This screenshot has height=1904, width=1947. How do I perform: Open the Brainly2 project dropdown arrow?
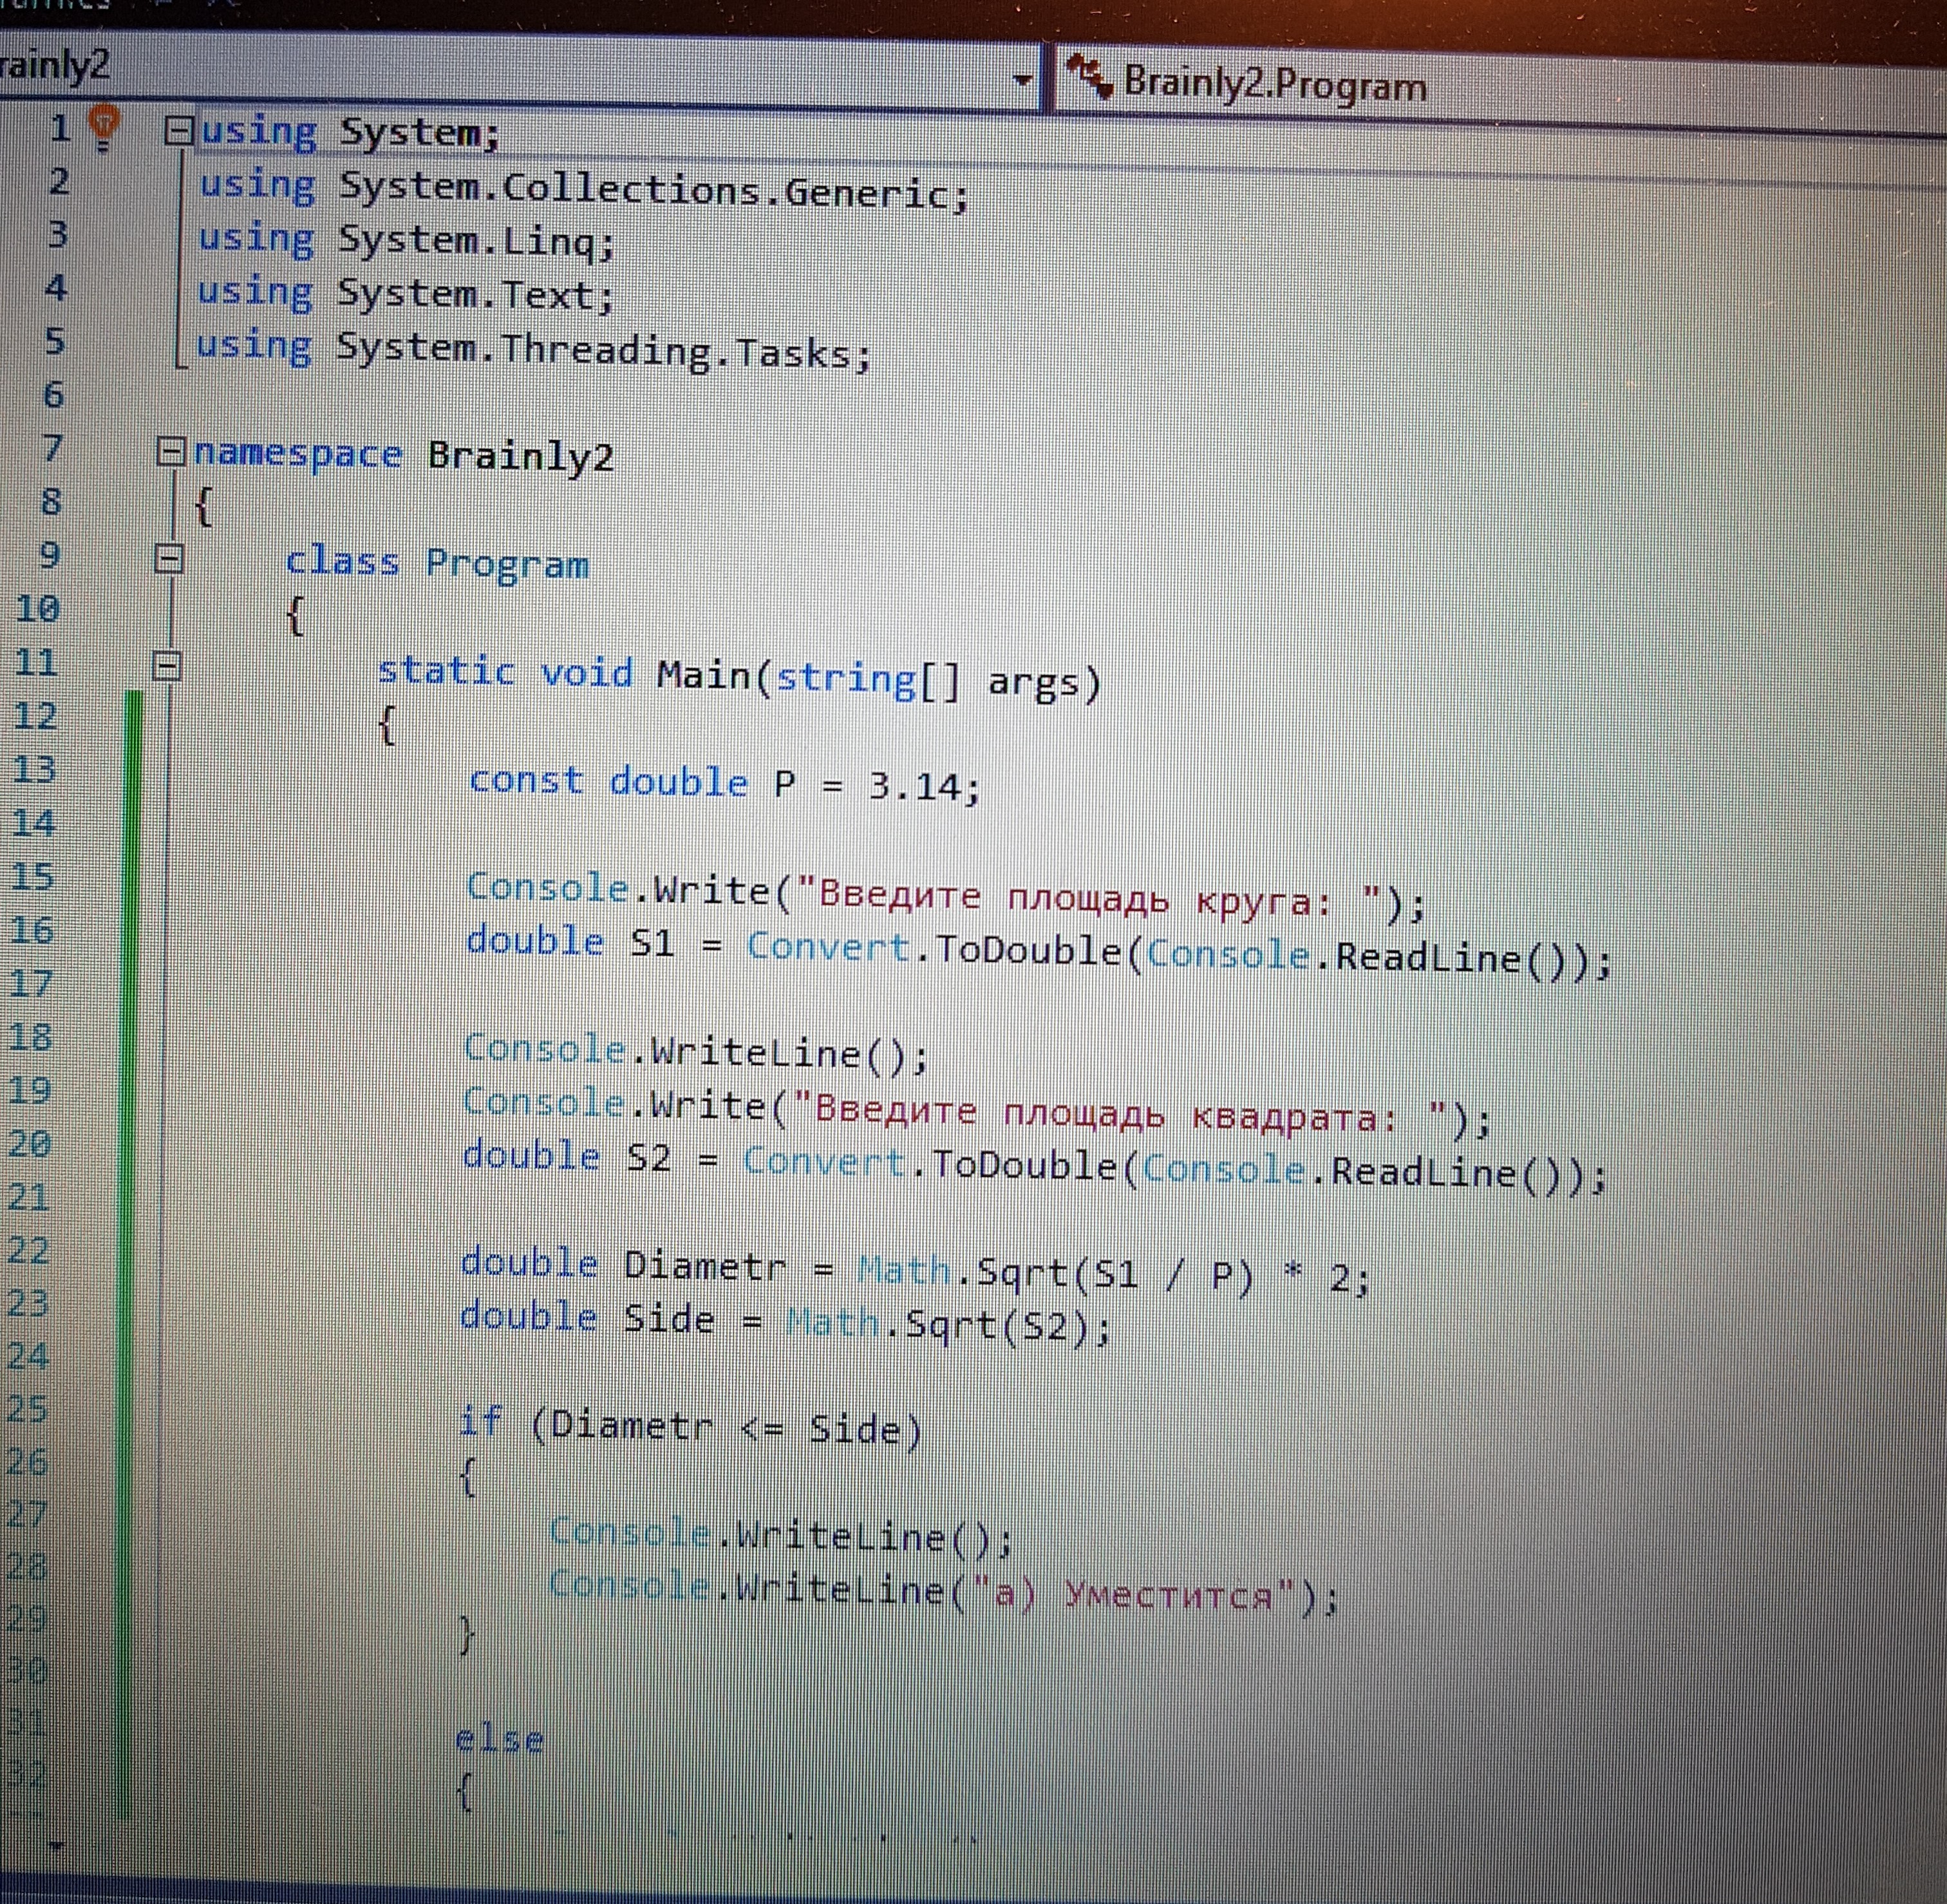pyautogui.click(x=1022, y=80)
